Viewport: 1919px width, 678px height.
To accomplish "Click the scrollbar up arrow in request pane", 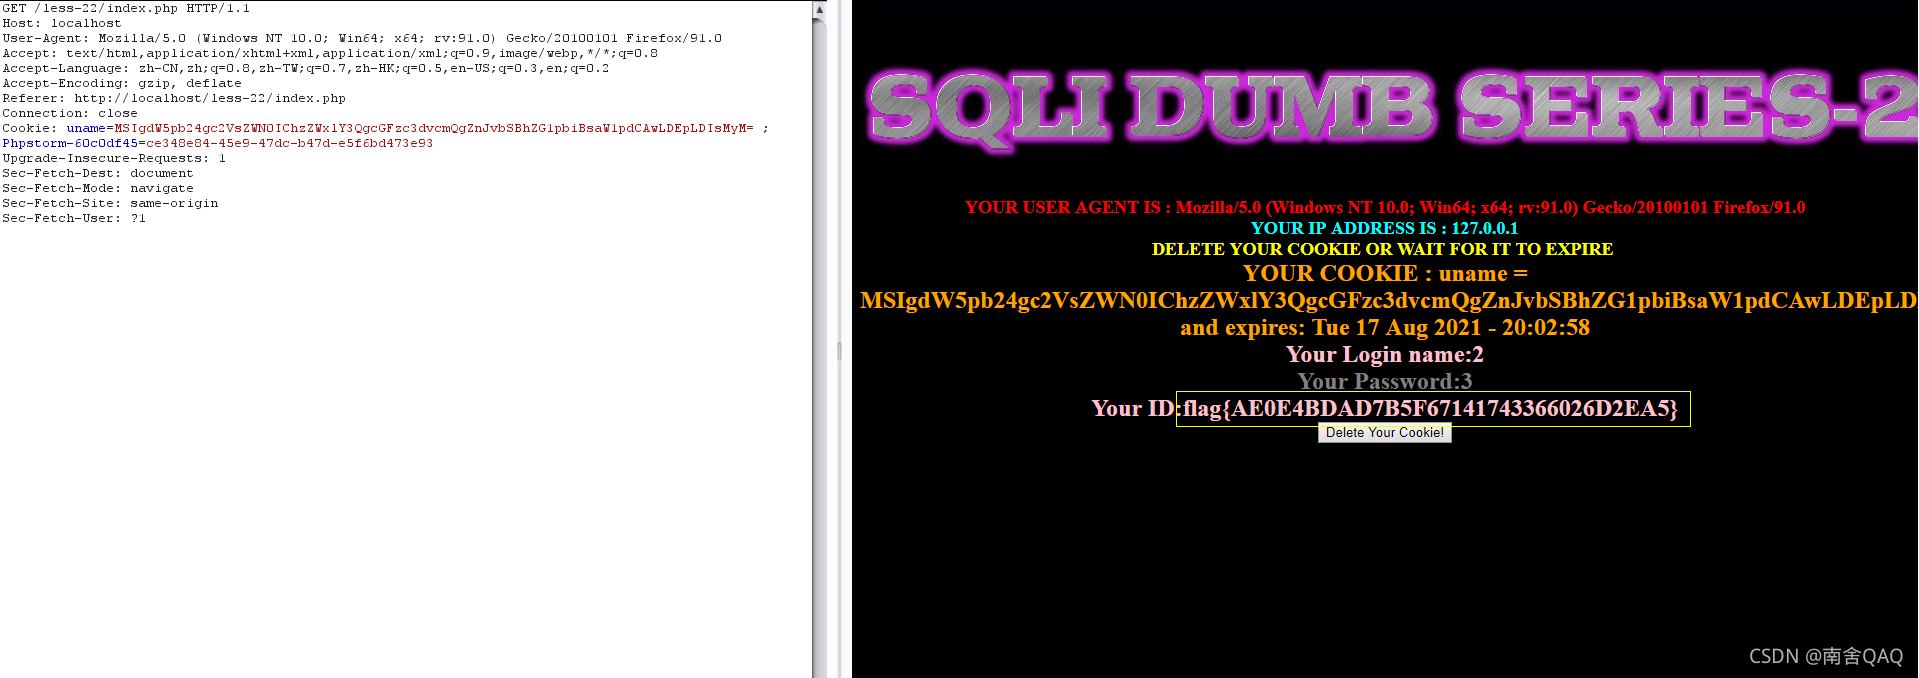I will (819, 9).
